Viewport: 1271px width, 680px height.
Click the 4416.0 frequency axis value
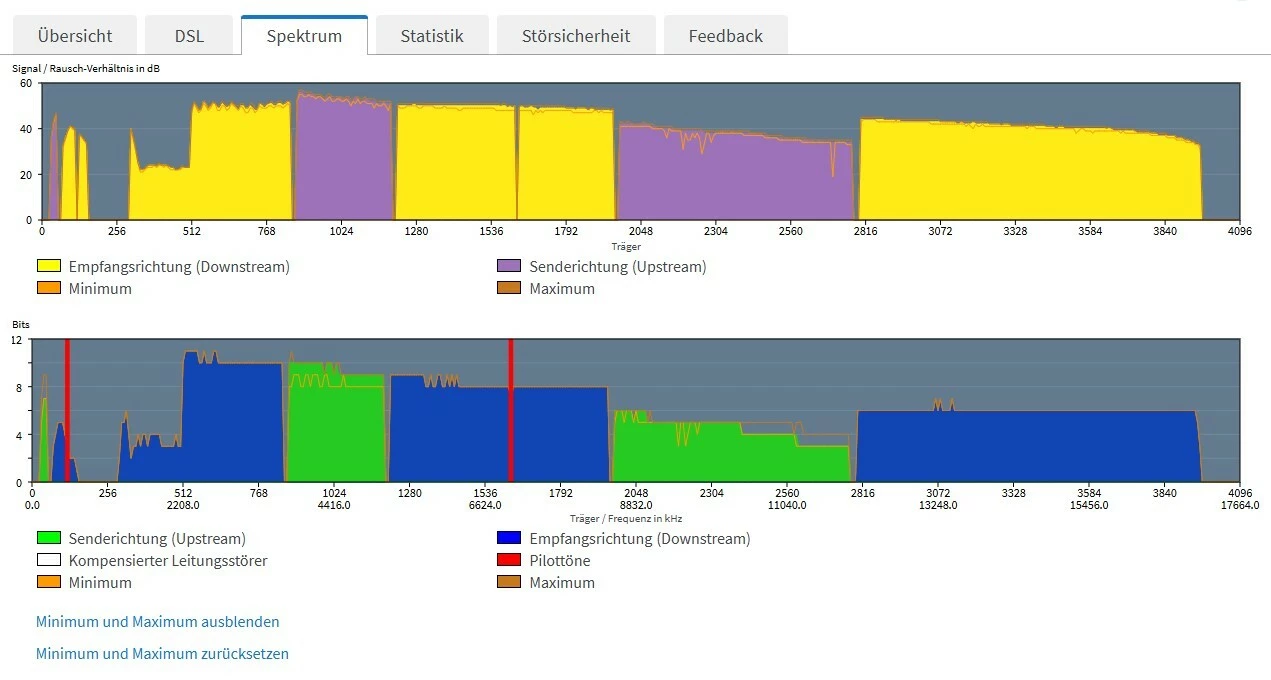334,505
